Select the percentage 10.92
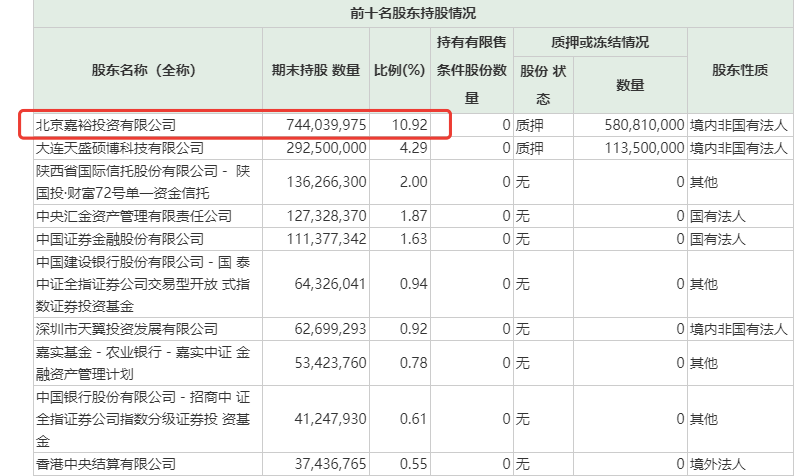 (410, 125)
